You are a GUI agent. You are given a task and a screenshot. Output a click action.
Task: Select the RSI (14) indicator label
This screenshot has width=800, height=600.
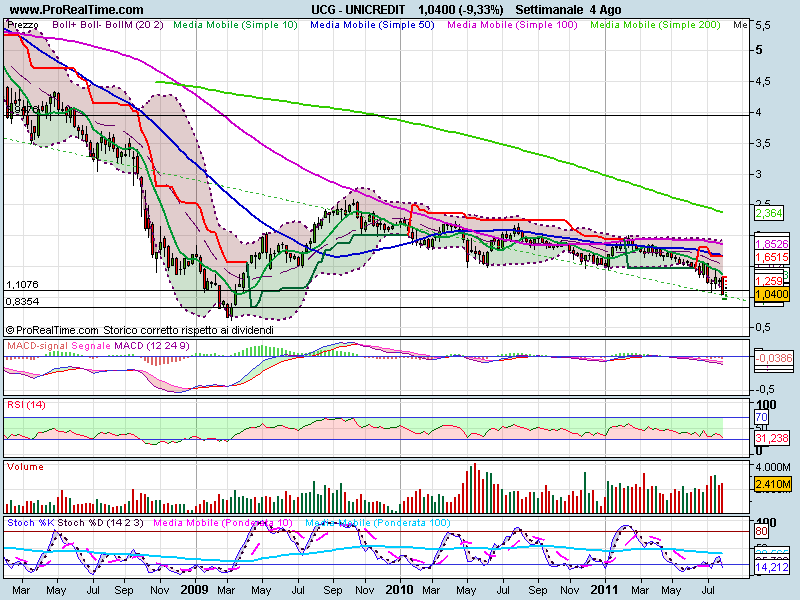coord(26,405)
